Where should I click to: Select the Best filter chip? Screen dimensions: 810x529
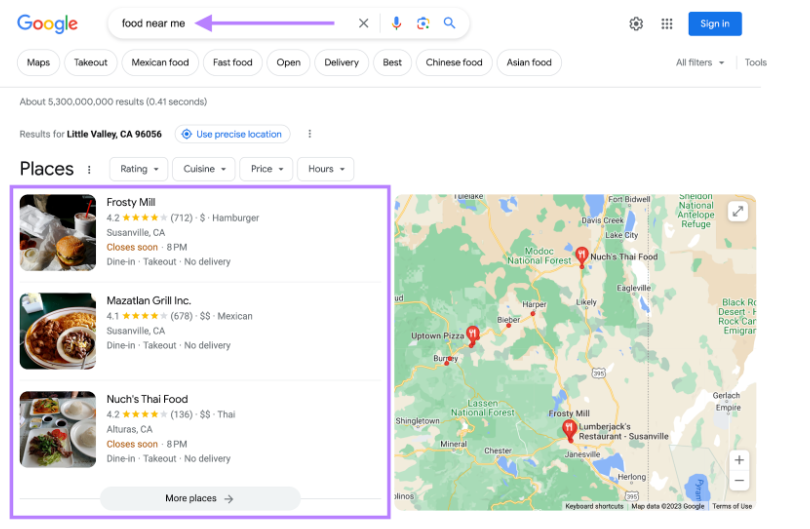392,63
